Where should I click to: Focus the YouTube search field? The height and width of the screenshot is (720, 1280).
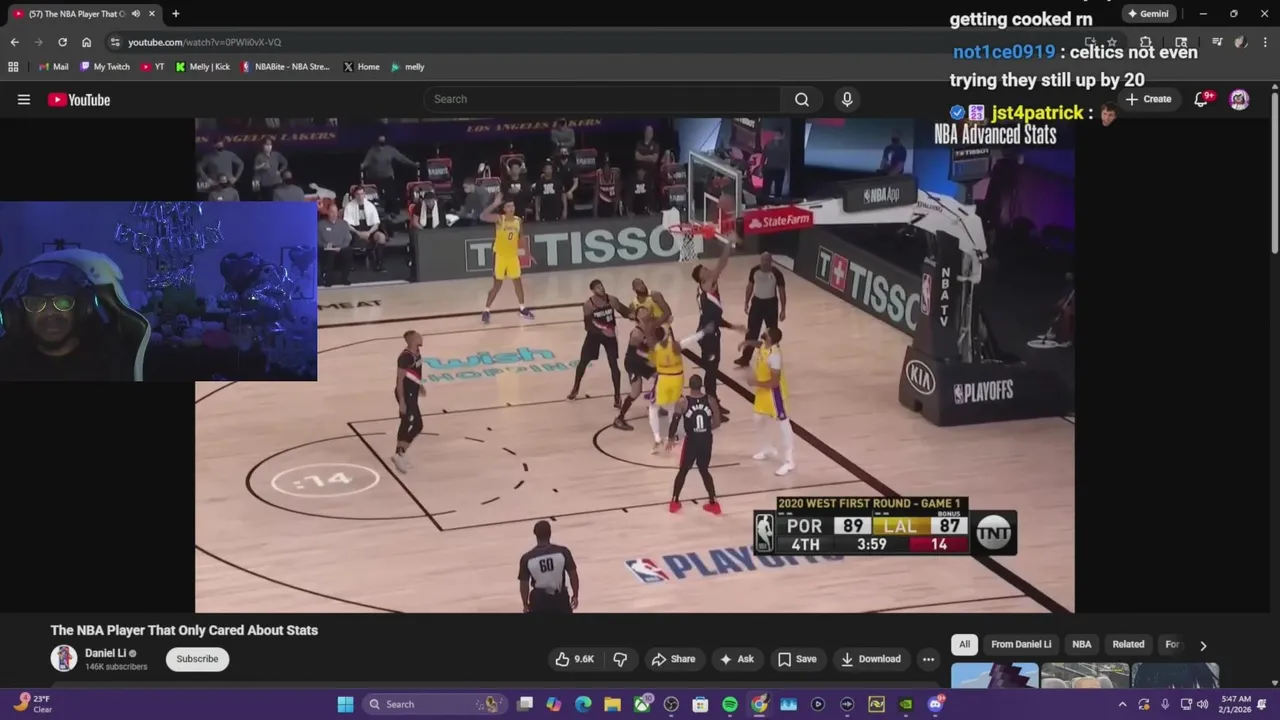pos(603,99)
